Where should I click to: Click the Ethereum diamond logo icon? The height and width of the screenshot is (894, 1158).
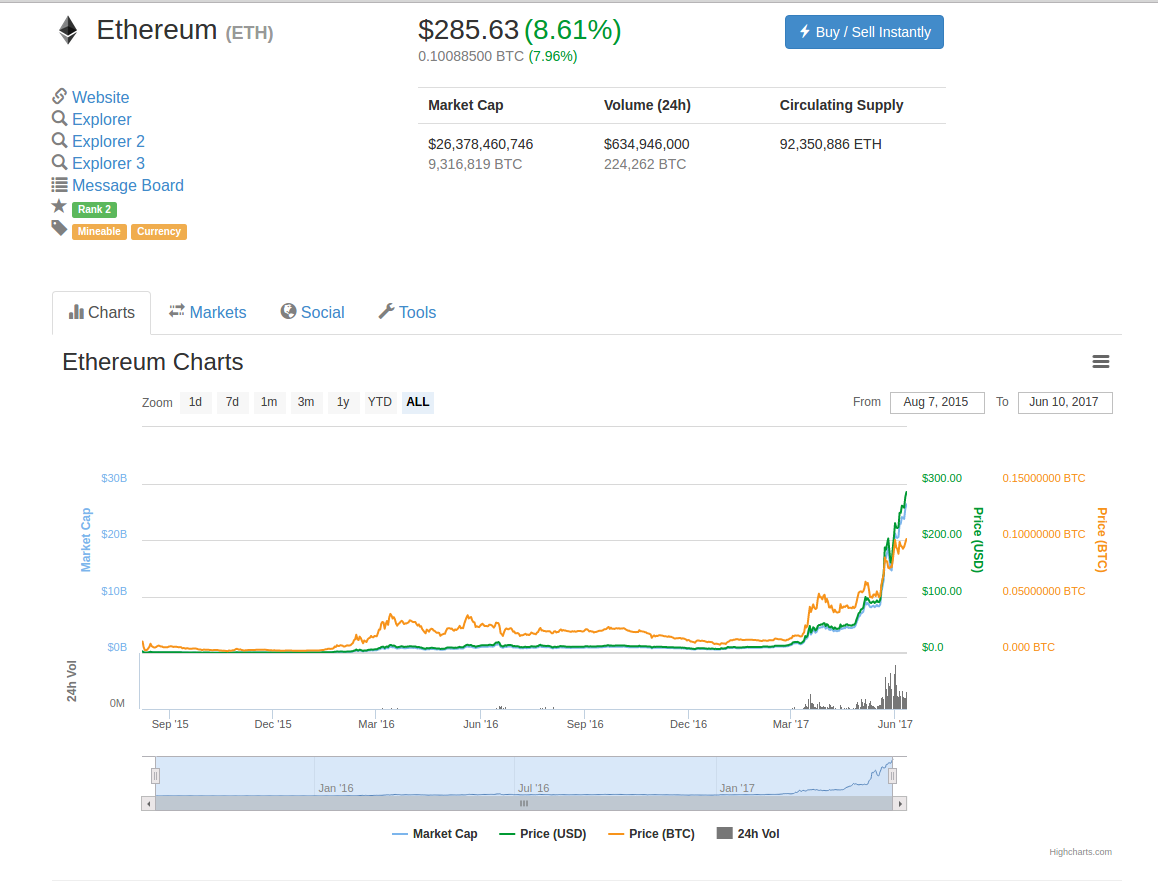click(x=68, y=30)
